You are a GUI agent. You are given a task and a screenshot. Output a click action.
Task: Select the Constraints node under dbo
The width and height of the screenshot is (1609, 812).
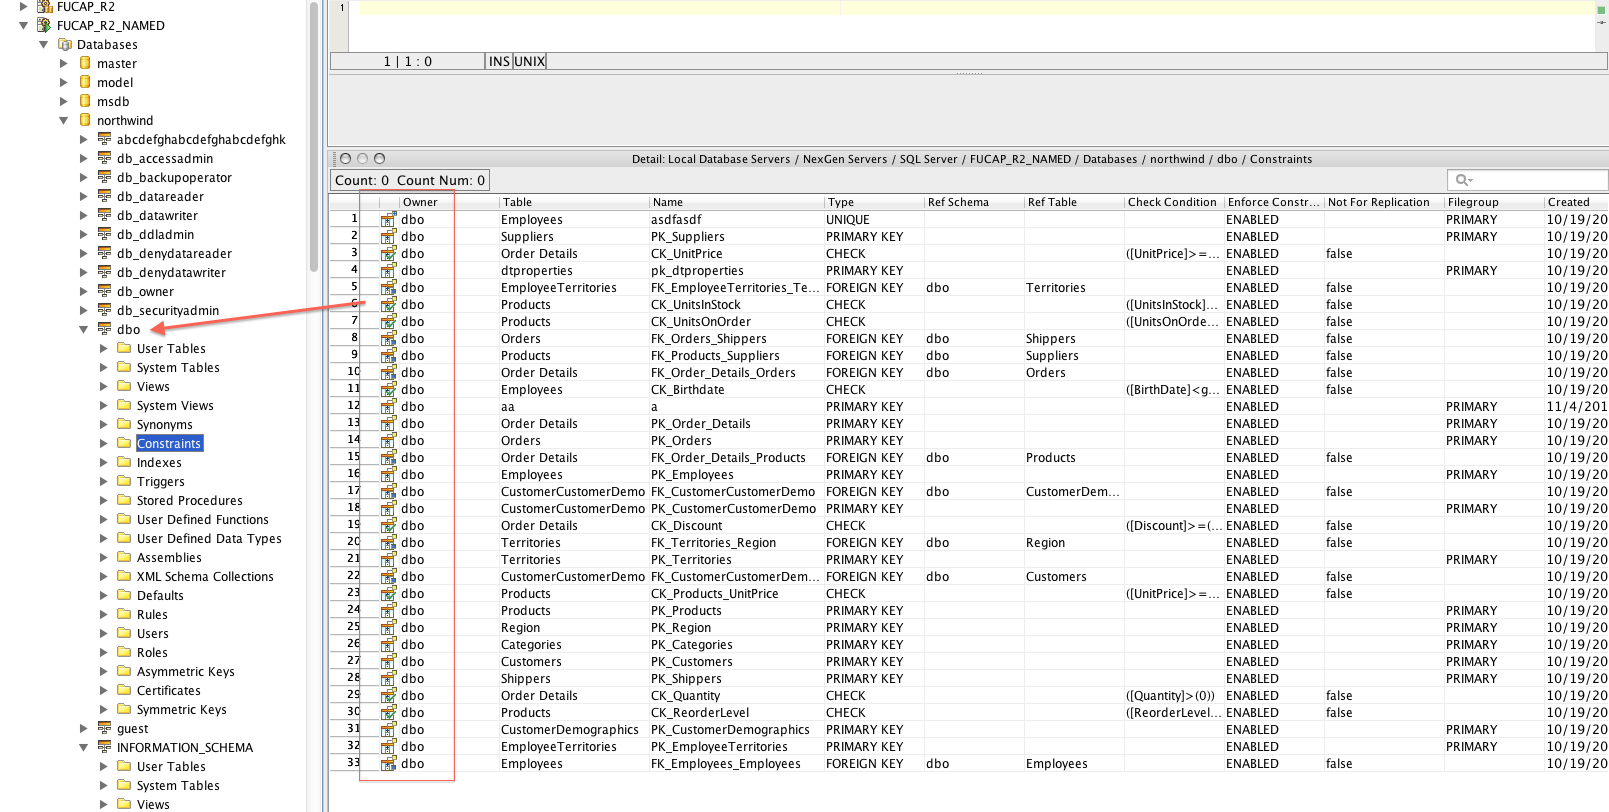(169, 443)
